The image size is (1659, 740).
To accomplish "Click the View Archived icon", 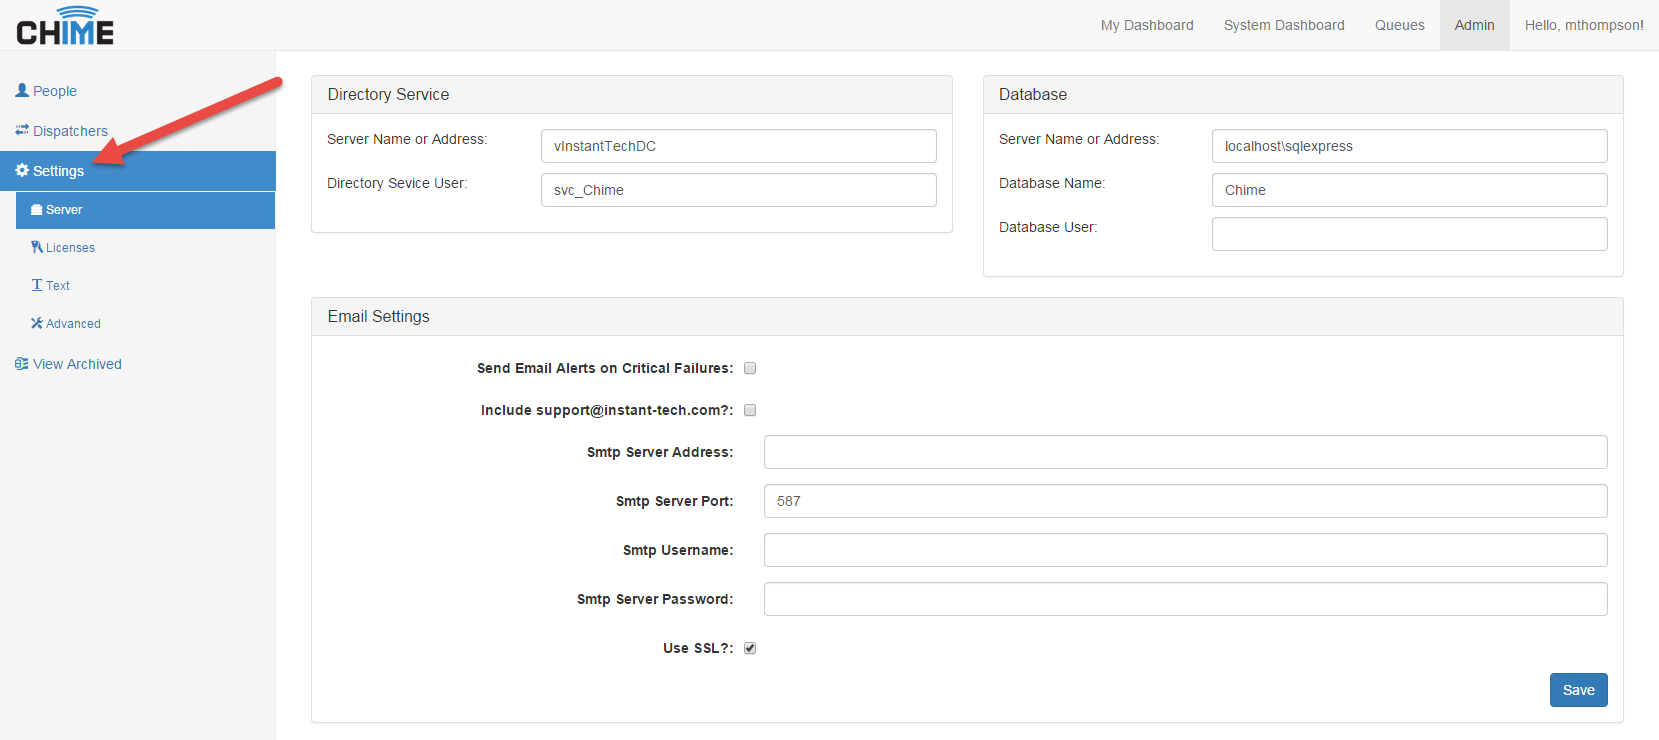I will coord(22,364).
